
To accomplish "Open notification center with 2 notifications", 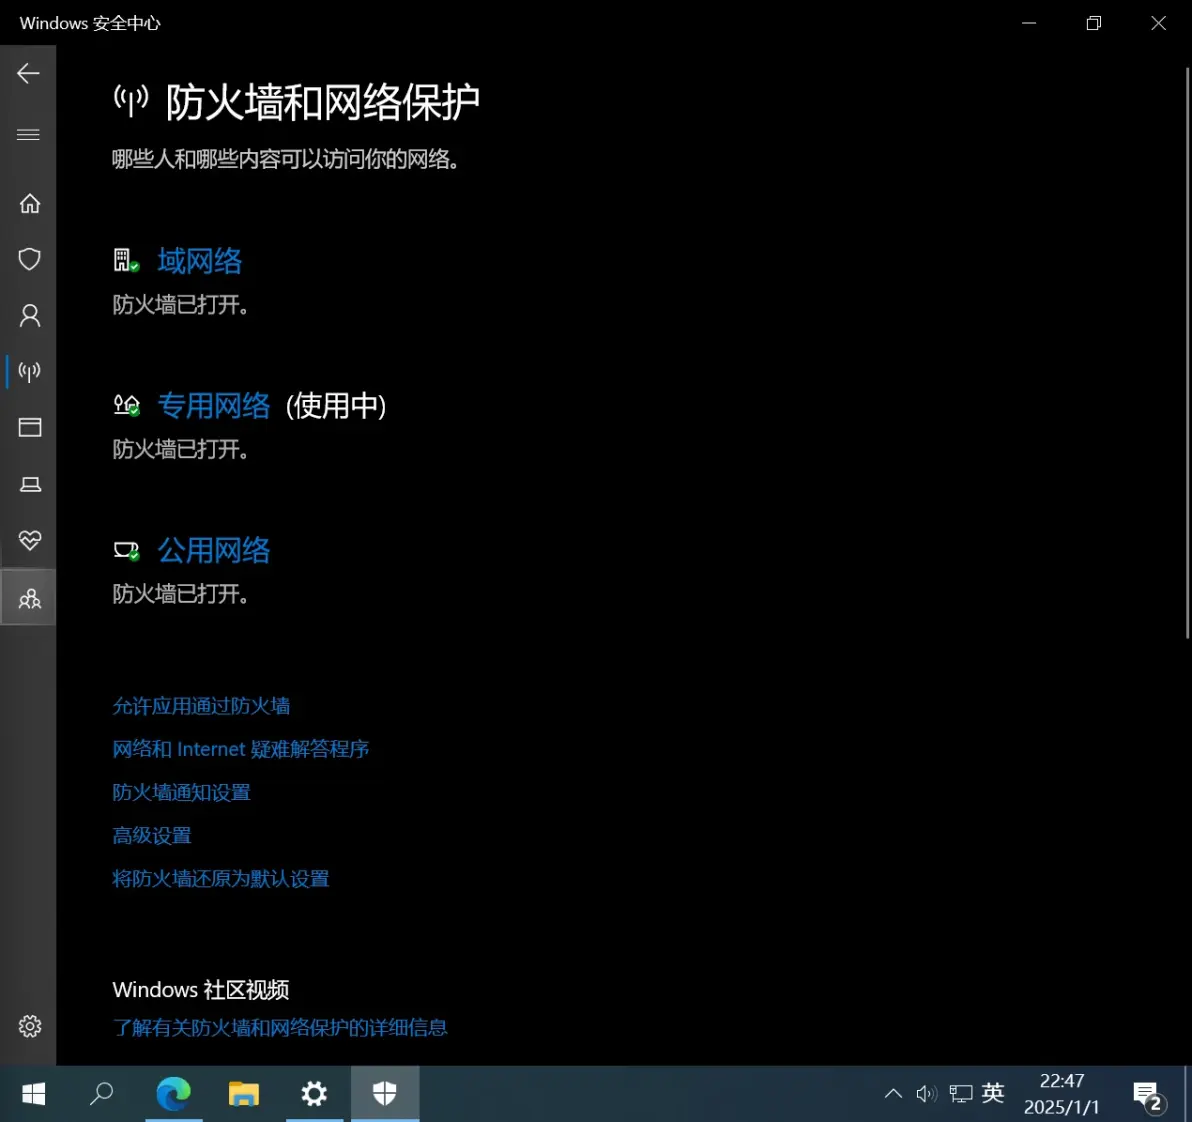I will click(x=1148, y=1095).
